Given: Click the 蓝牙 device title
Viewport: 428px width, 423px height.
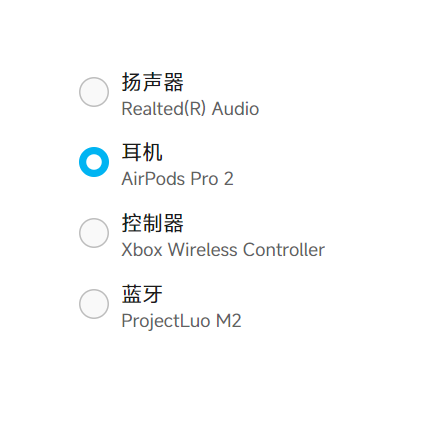Looking at the screenshot, I should pos(142,294).
